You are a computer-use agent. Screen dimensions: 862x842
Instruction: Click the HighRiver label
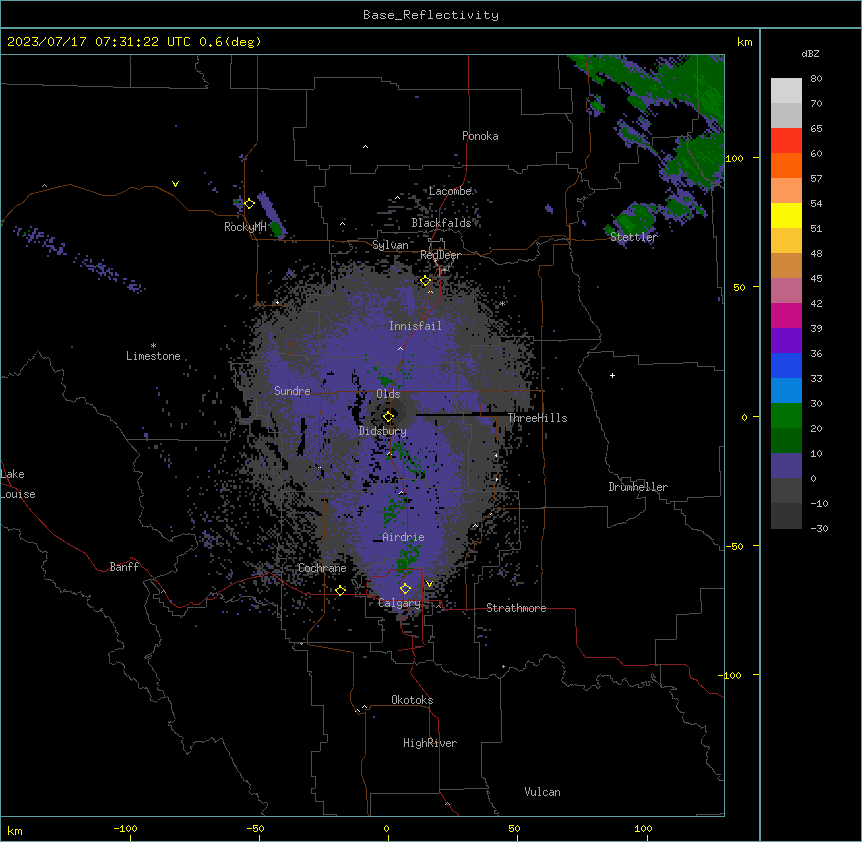click(430, 743)
